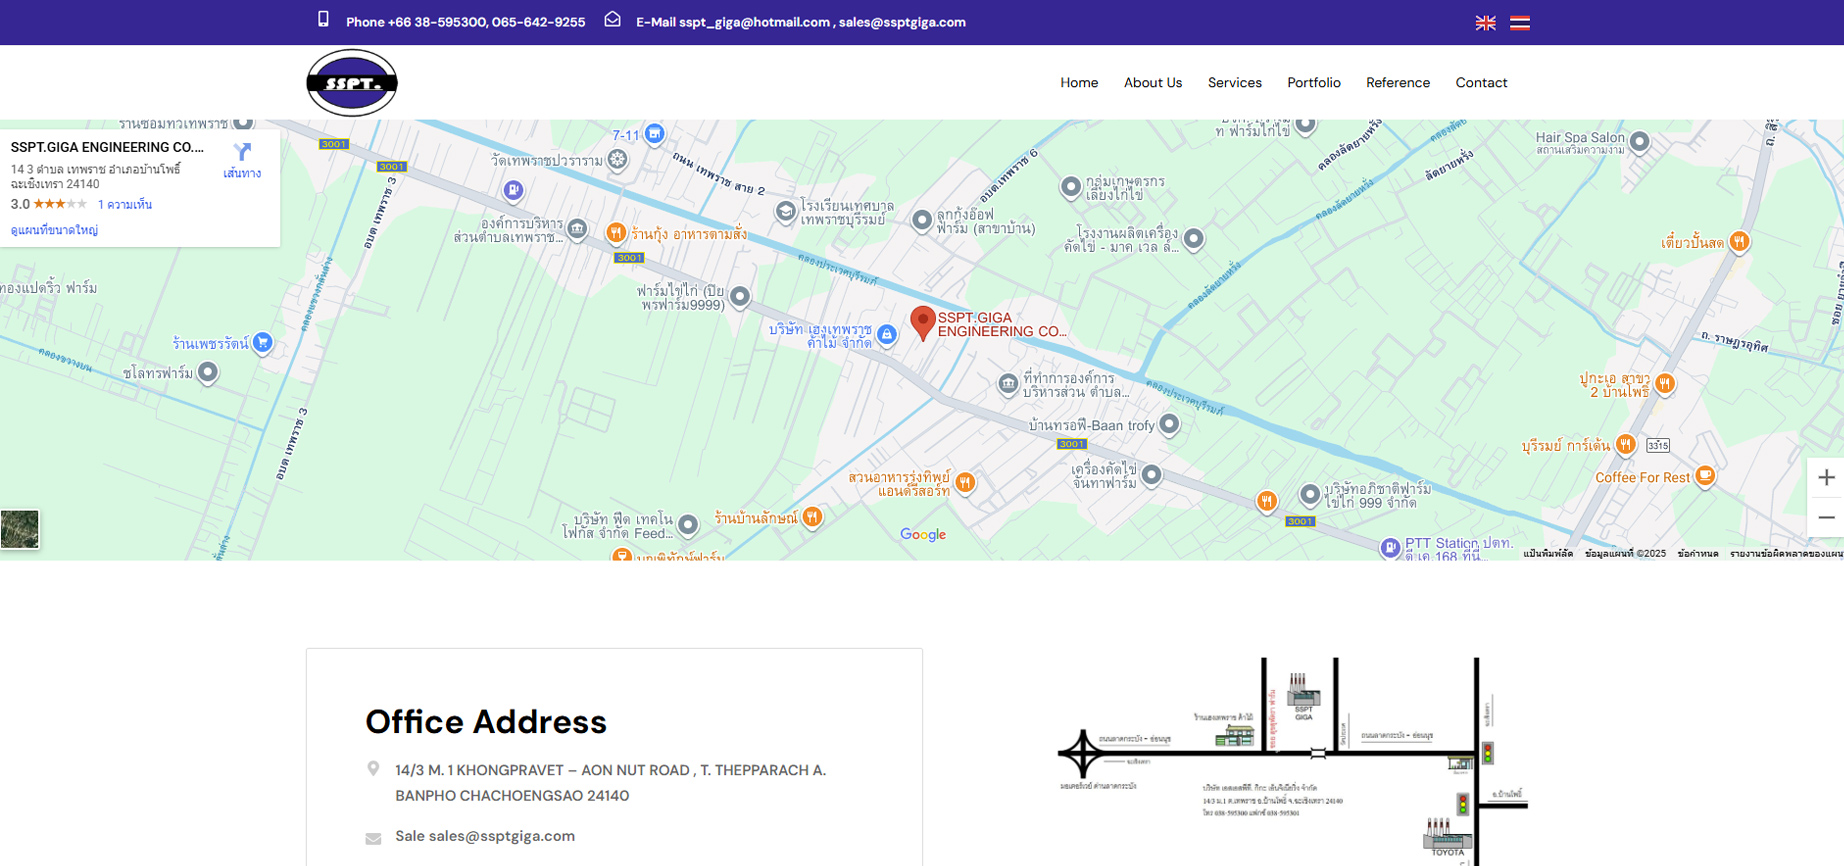Open the About Us page

pos(1152,83)
